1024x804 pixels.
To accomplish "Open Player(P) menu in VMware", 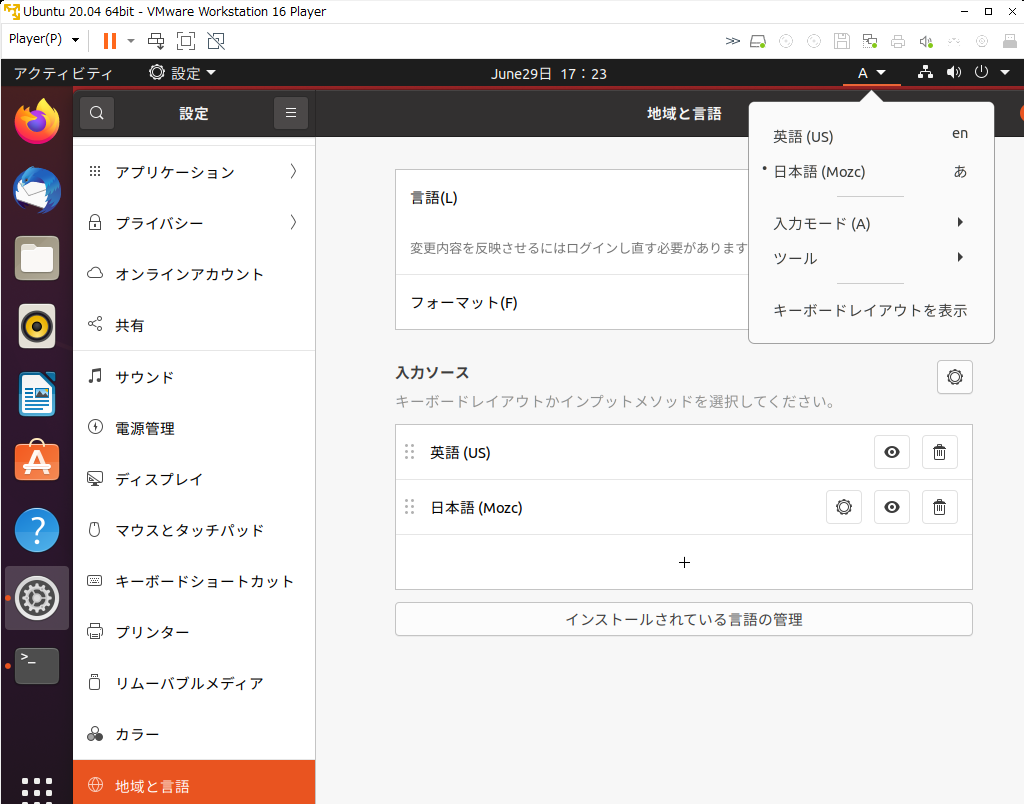I will (x=44, y=39).
